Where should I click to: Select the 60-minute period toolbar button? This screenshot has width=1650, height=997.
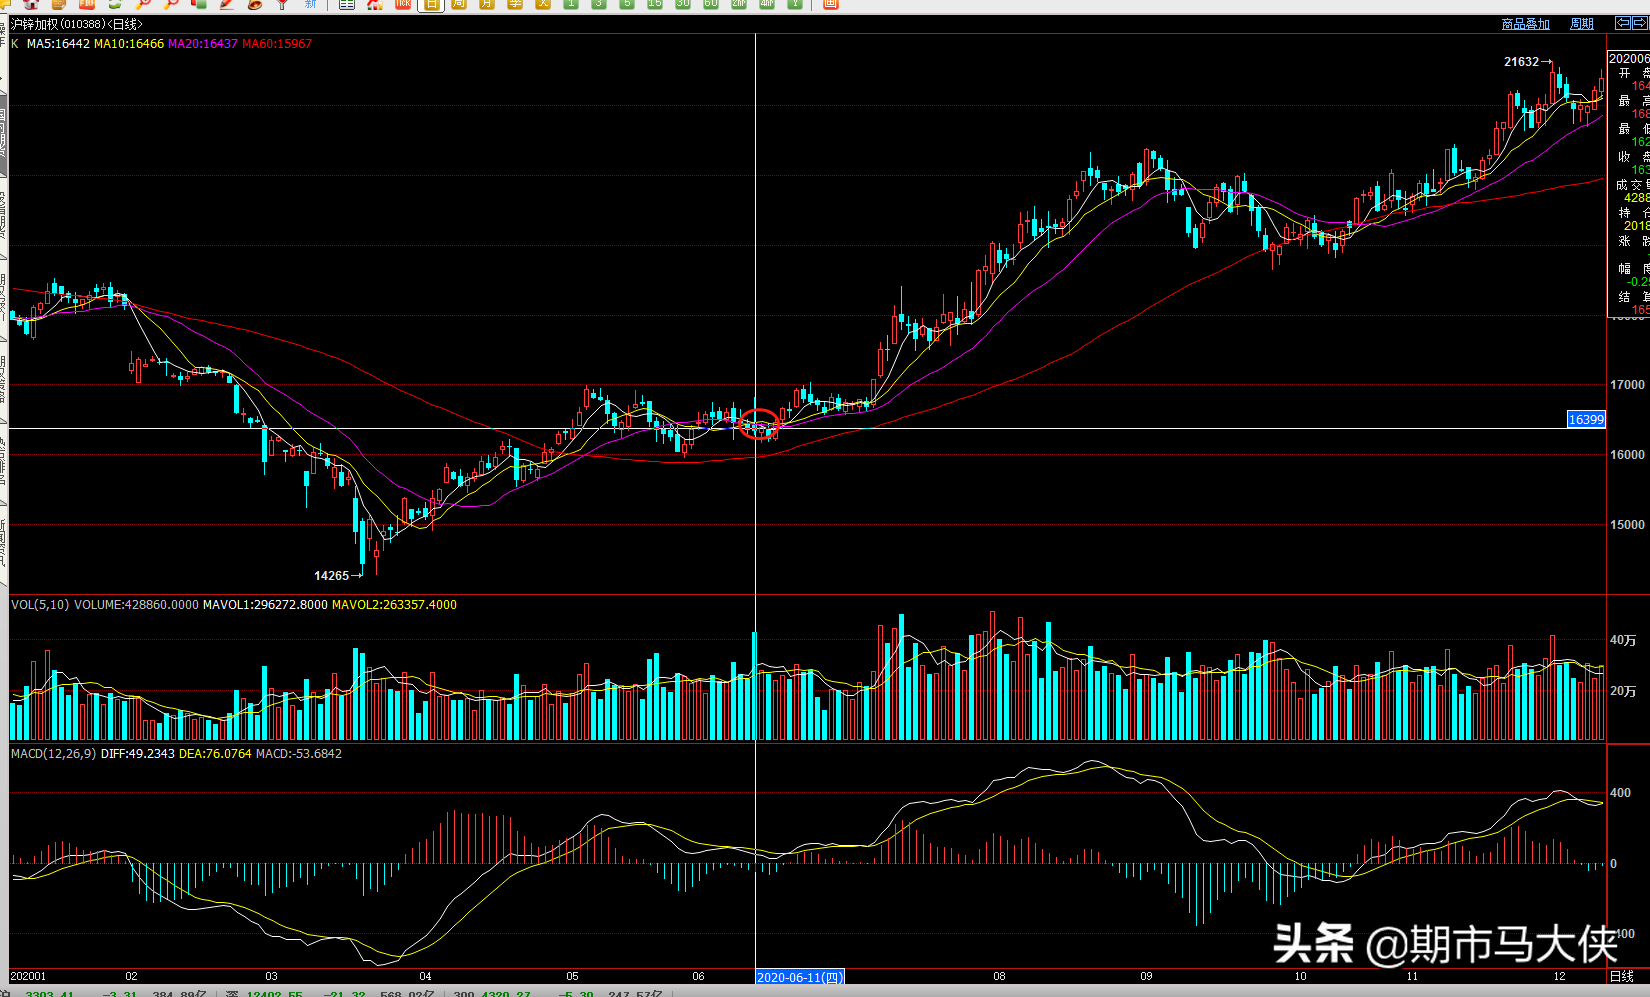(x=711, y=4)
